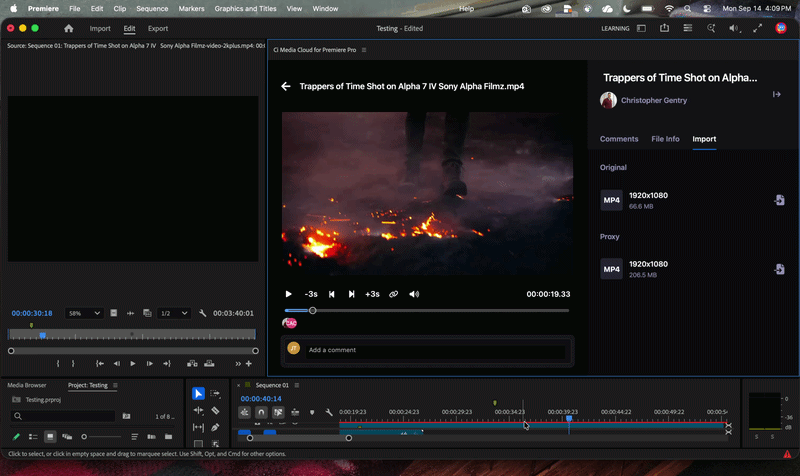This screenshot has height=476, width=800.
Task: Click the workspaces layout icon
Action: 641,29
